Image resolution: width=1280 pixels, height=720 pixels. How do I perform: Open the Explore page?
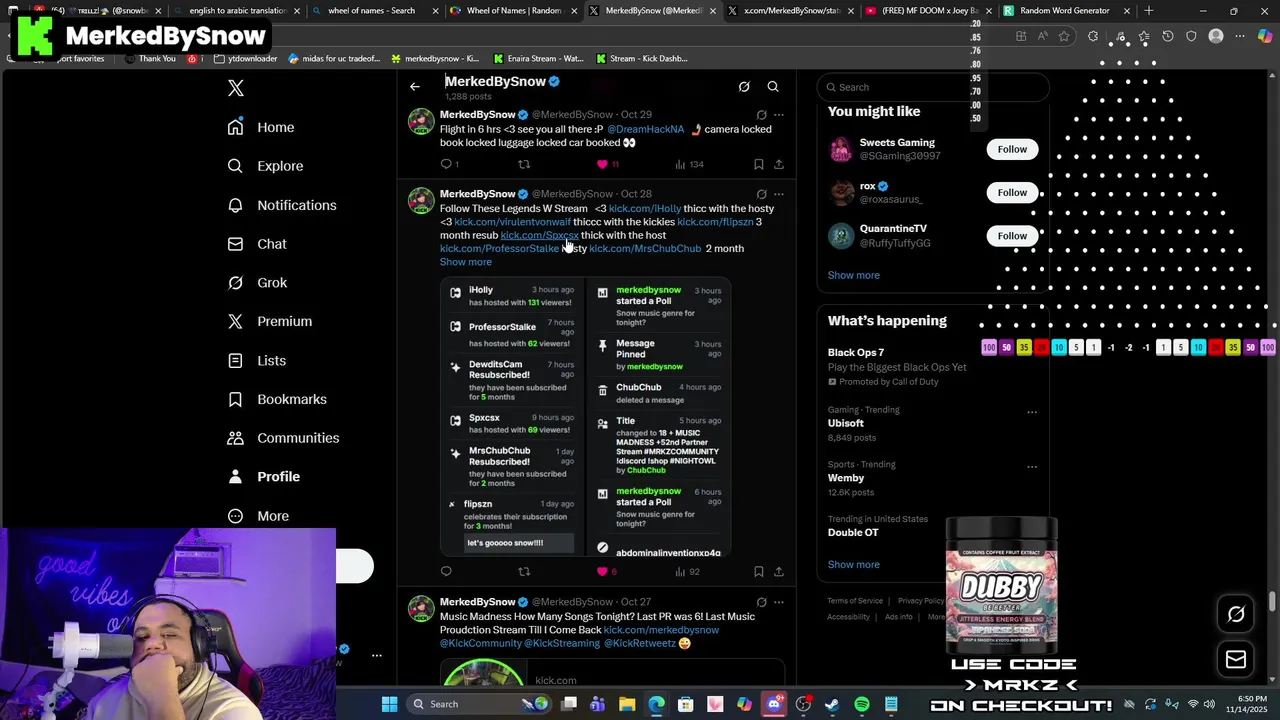point(265,166)
